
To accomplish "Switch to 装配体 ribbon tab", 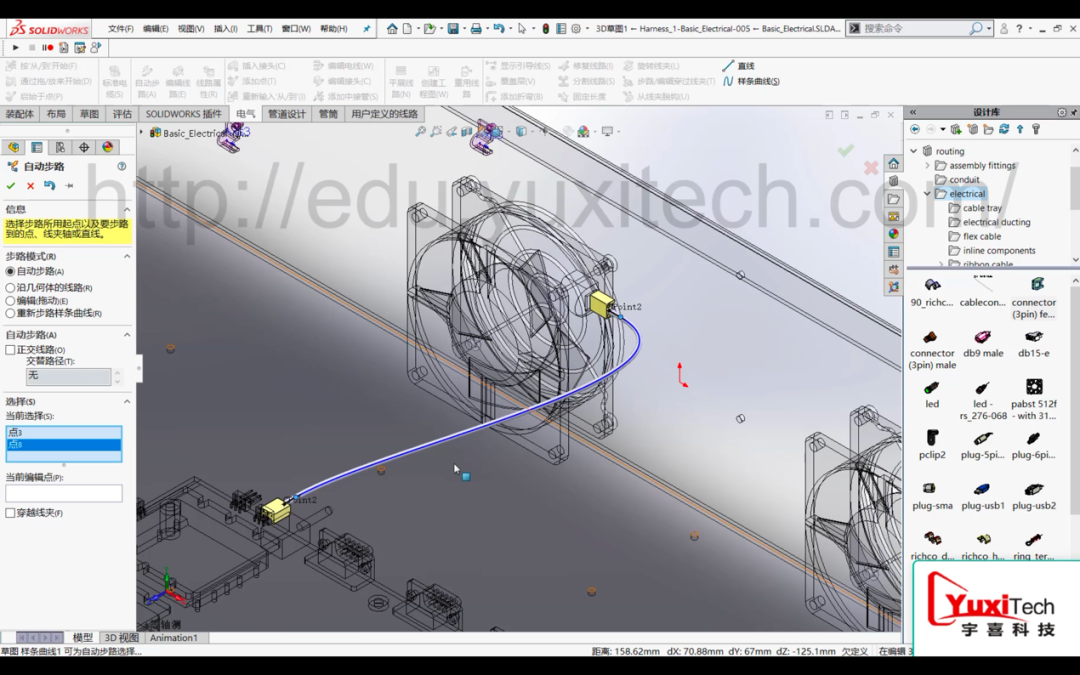I will [x=19, y=114].
